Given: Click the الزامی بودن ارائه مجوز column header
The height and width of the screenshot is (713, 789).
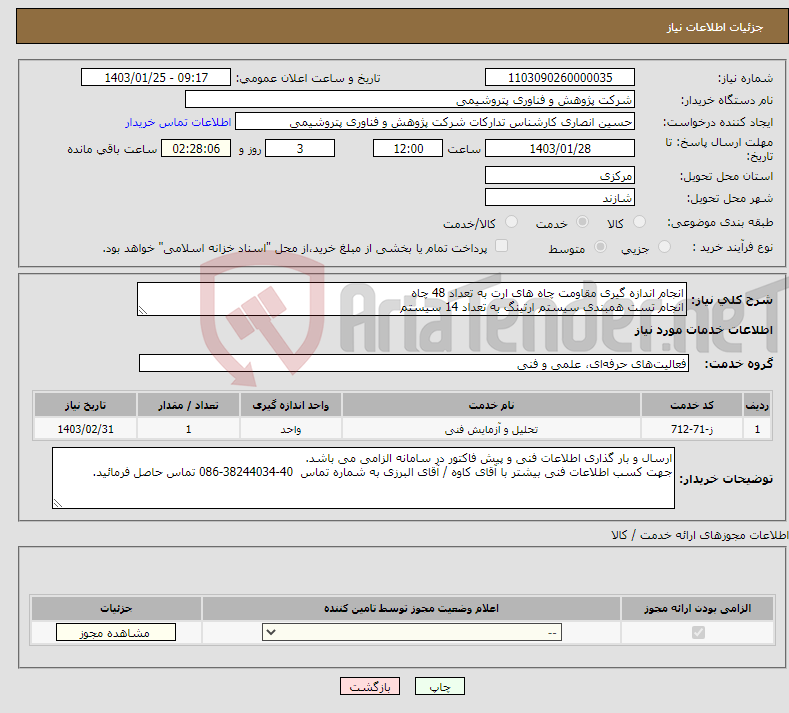Looking at the screenshot, I should pyautogui.click(x=697, y=608).
